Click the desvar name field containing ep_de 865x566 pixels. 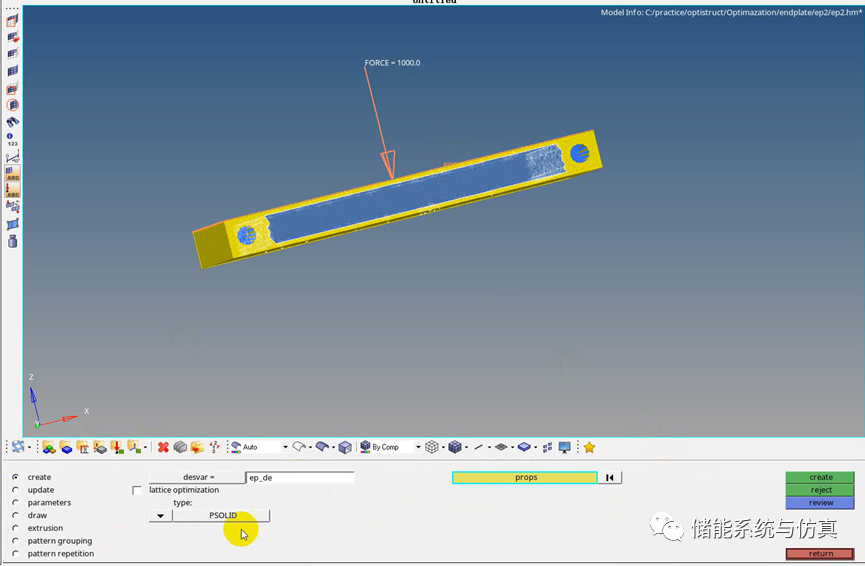(300, 477)
